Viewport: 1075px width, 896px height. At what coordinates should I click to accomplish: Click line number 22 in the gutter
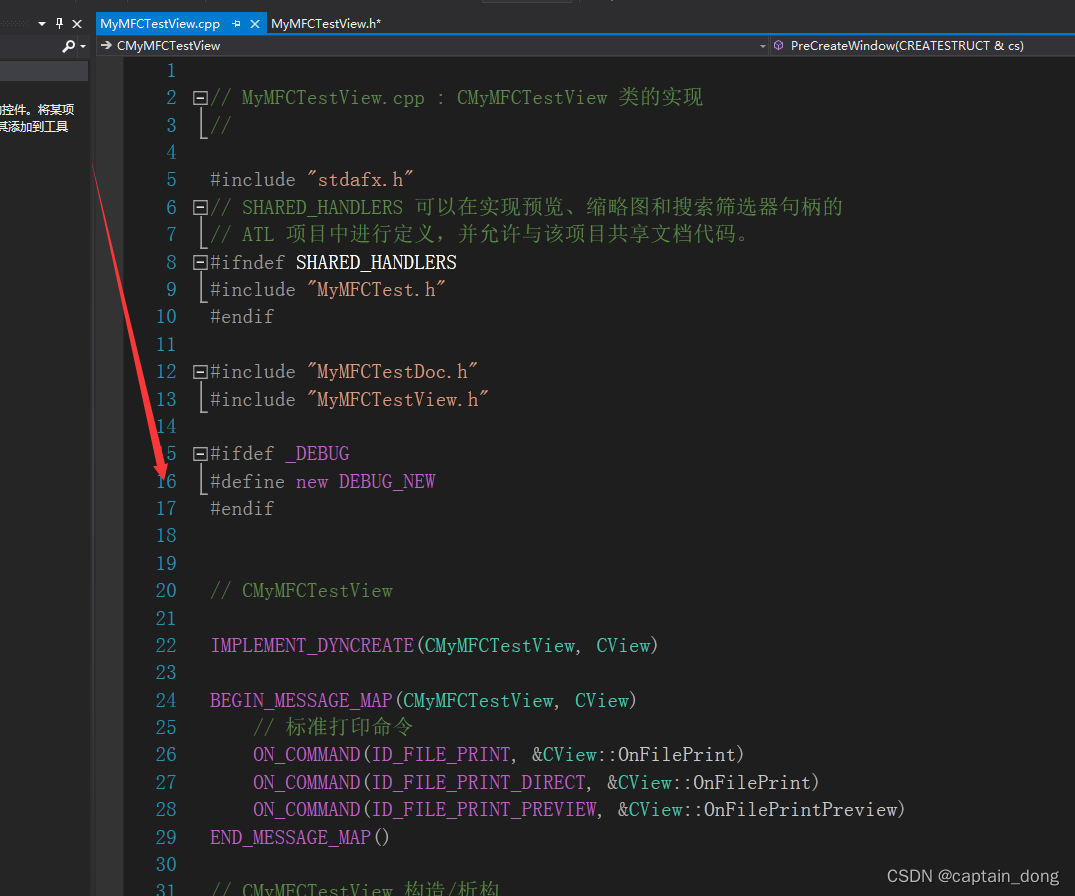point(166,646)
